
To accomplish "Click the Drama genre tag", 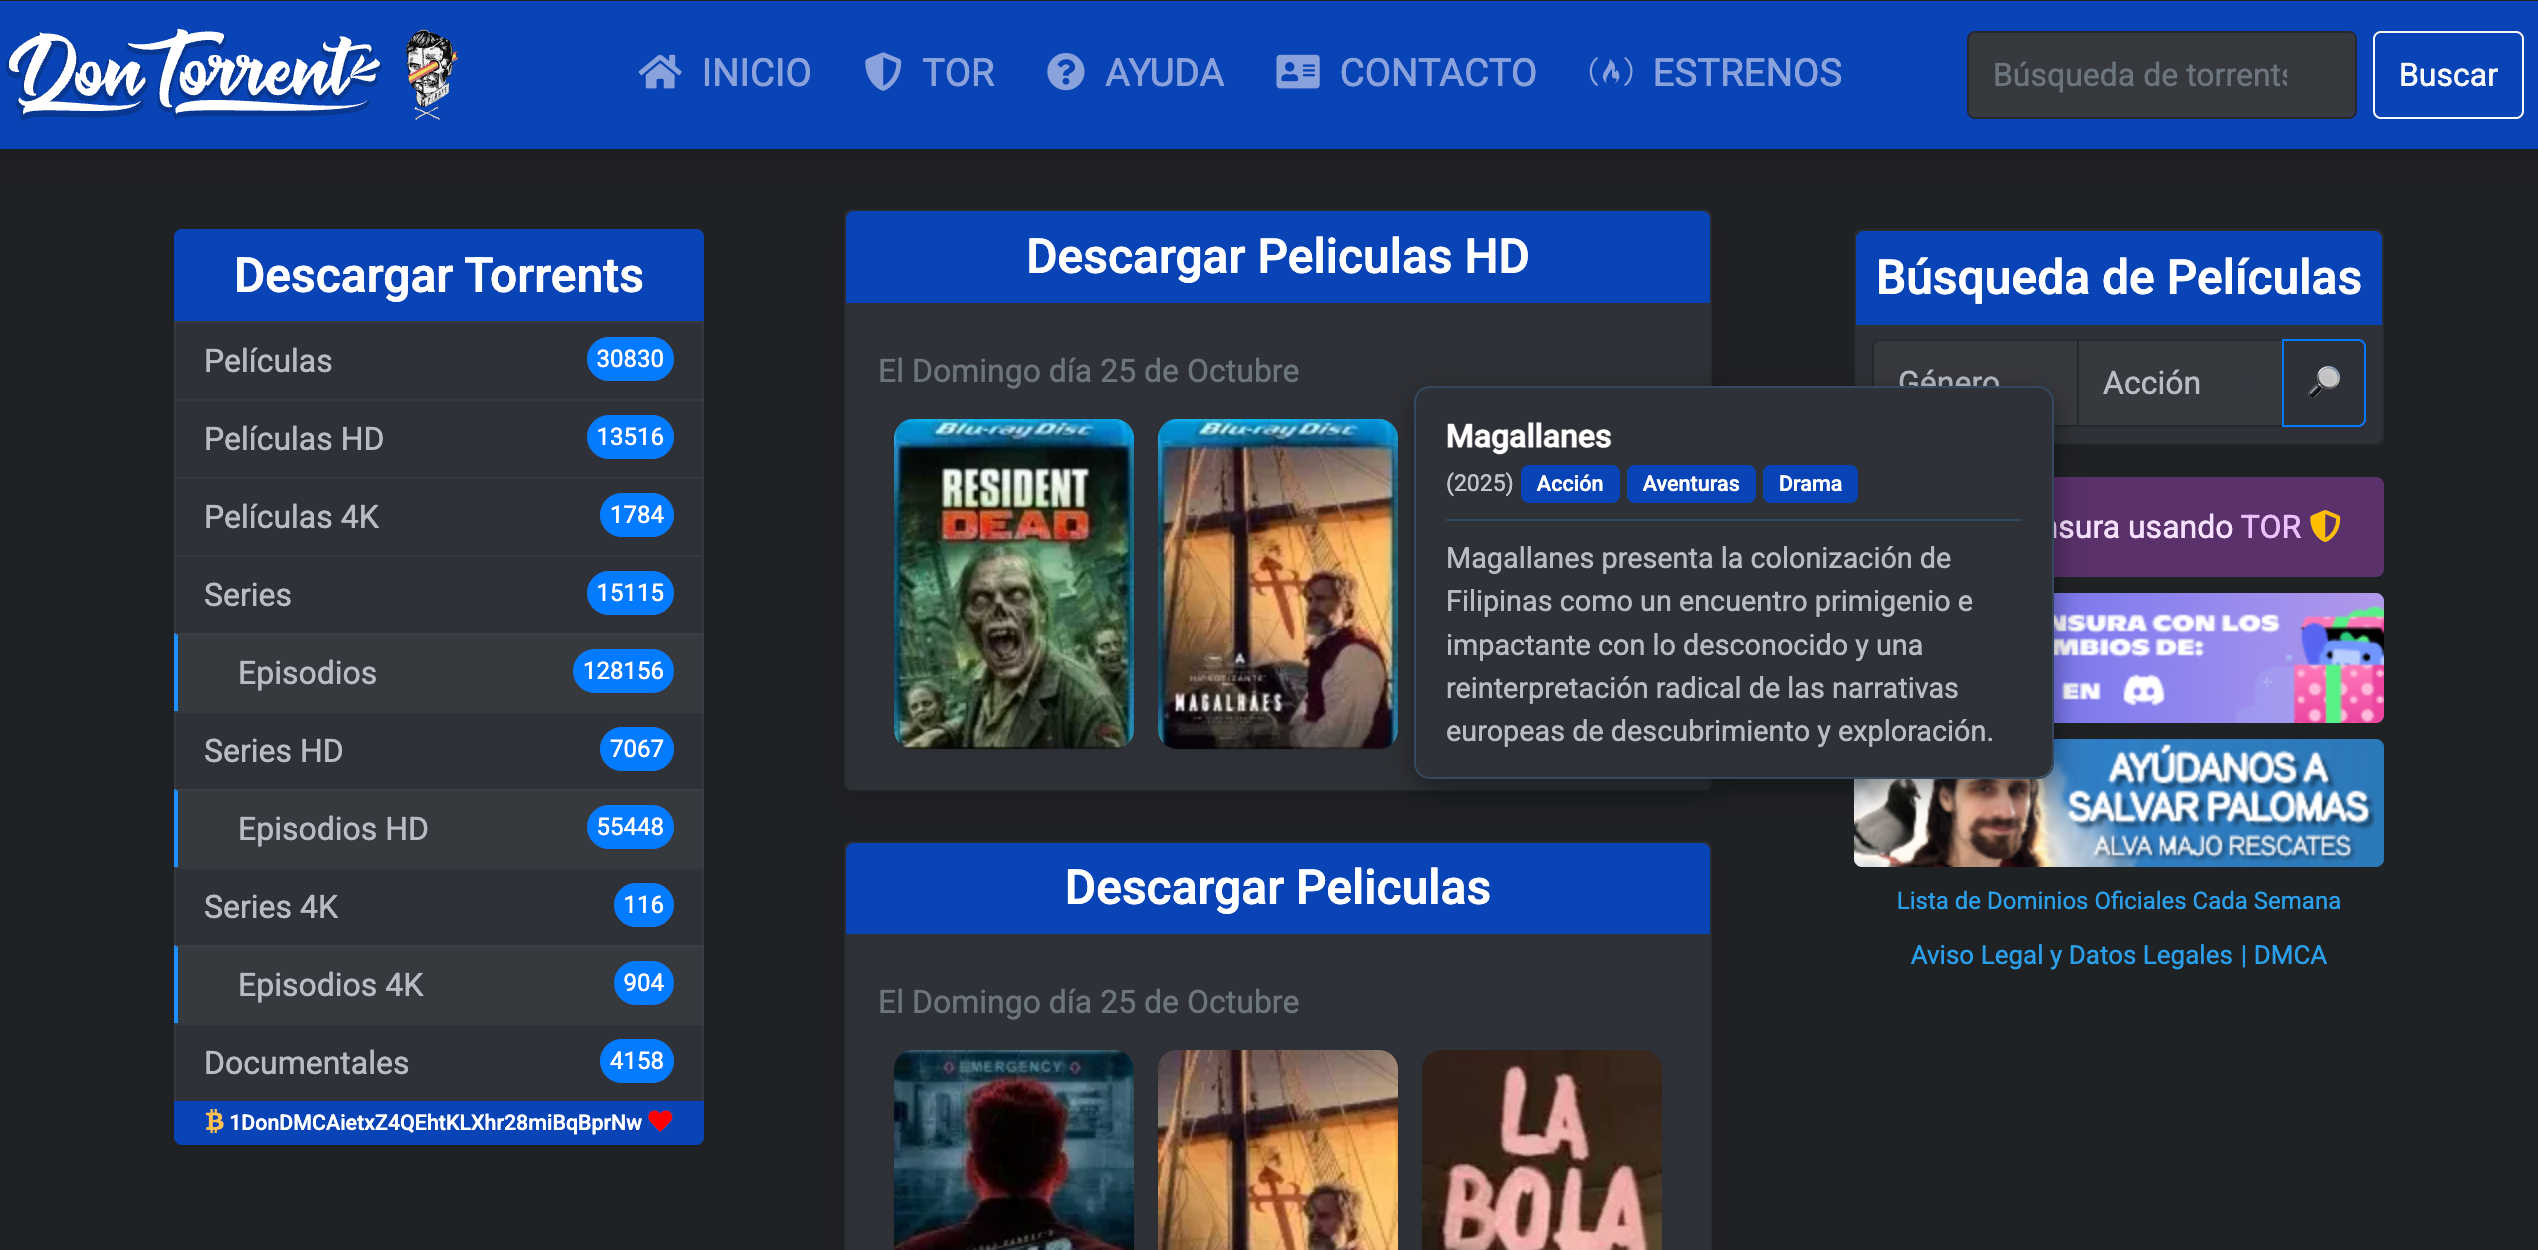I will (1810, 484).
